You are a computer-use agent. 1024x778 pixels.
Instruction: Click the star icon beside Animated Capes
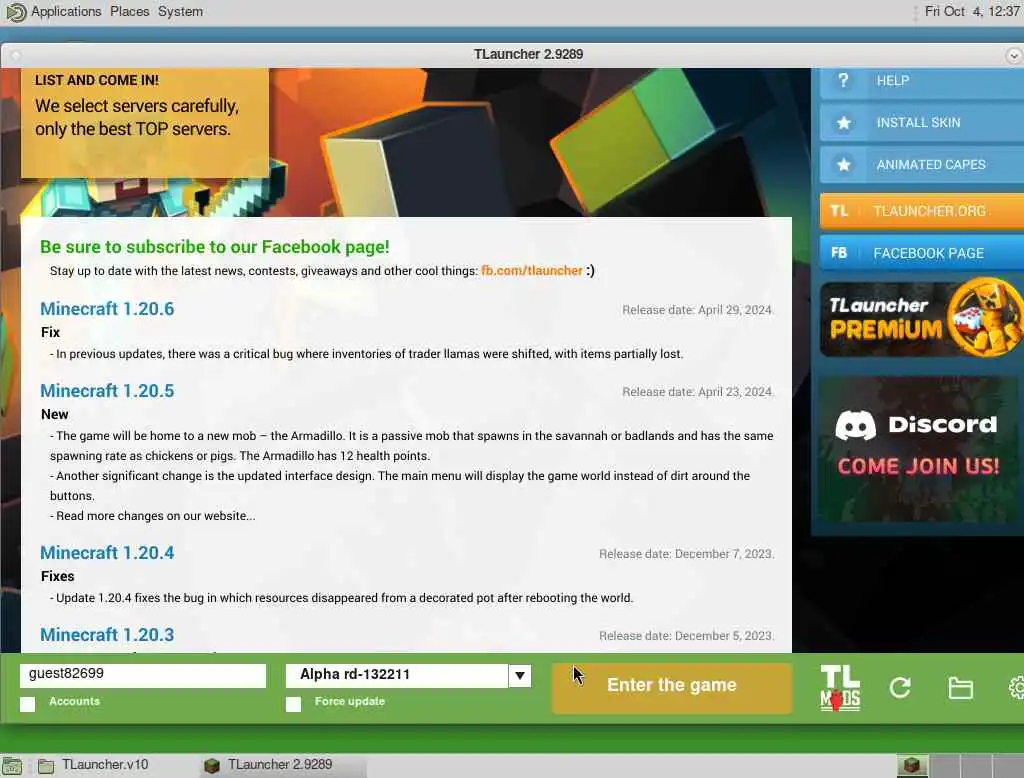tap(843, 165)
